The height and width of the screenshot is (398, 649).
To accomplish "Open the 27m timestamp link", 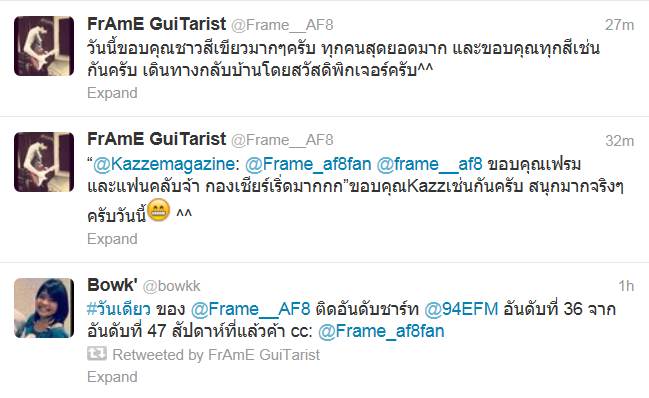I will point(619,25).
